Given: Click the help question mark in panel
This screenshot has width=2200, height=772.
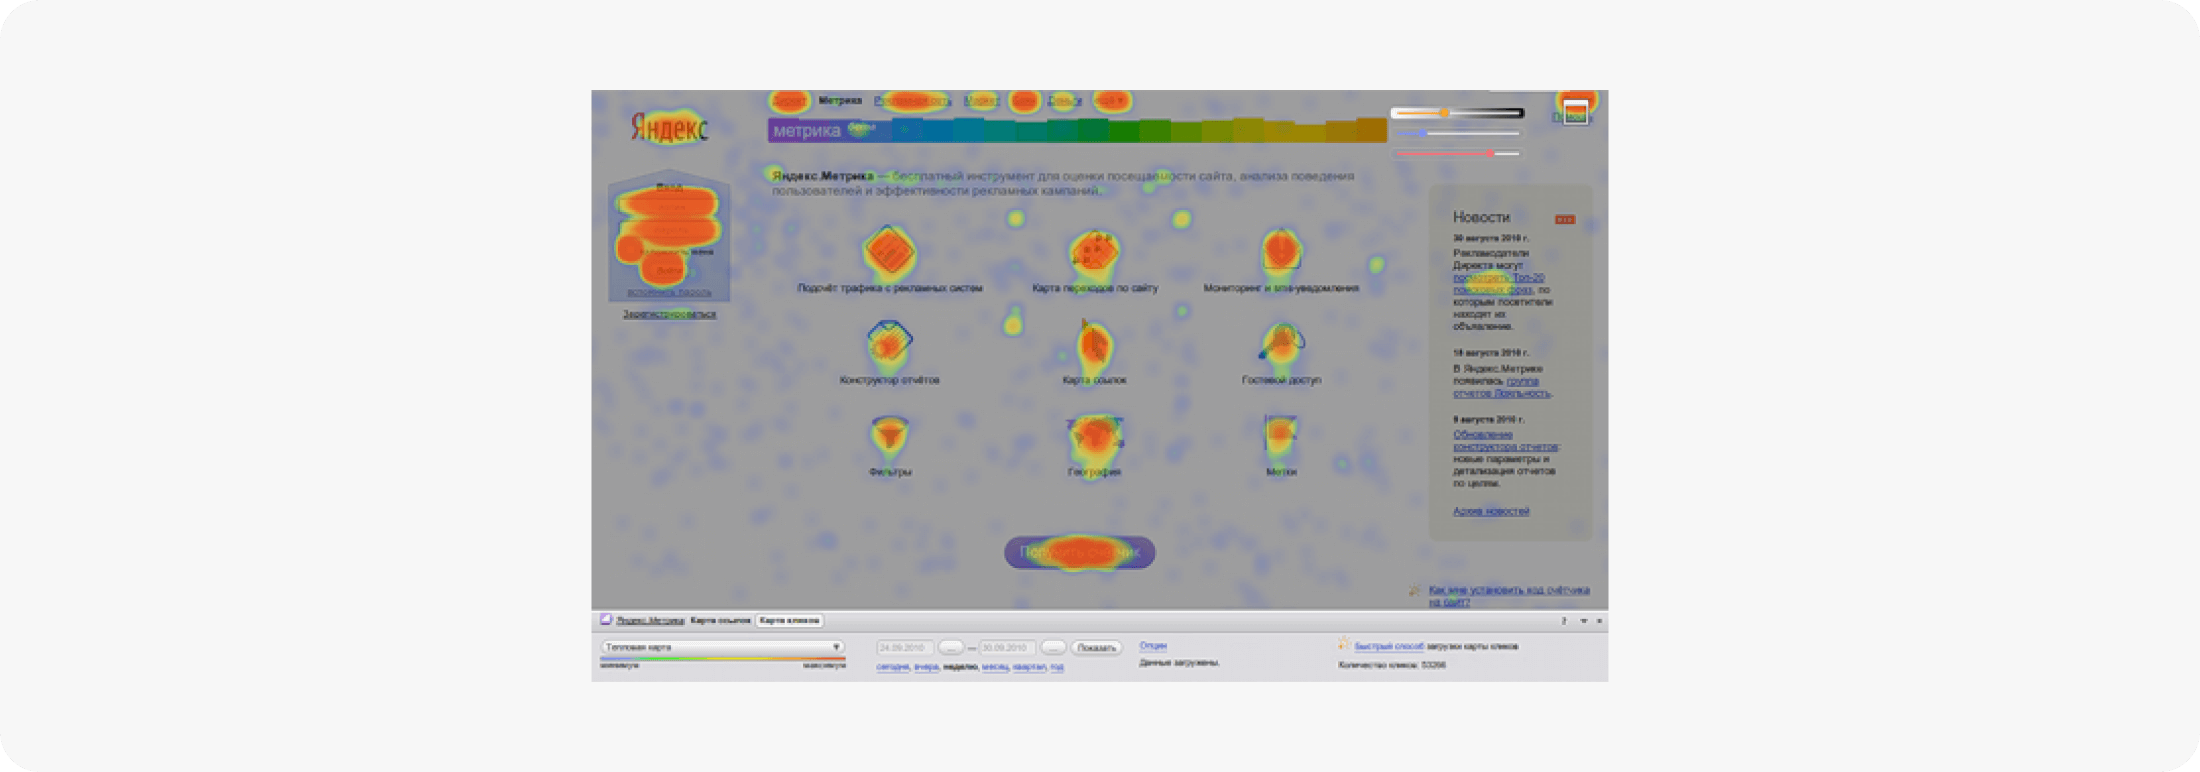Looking at the screenshot, I should [1564, 621].
